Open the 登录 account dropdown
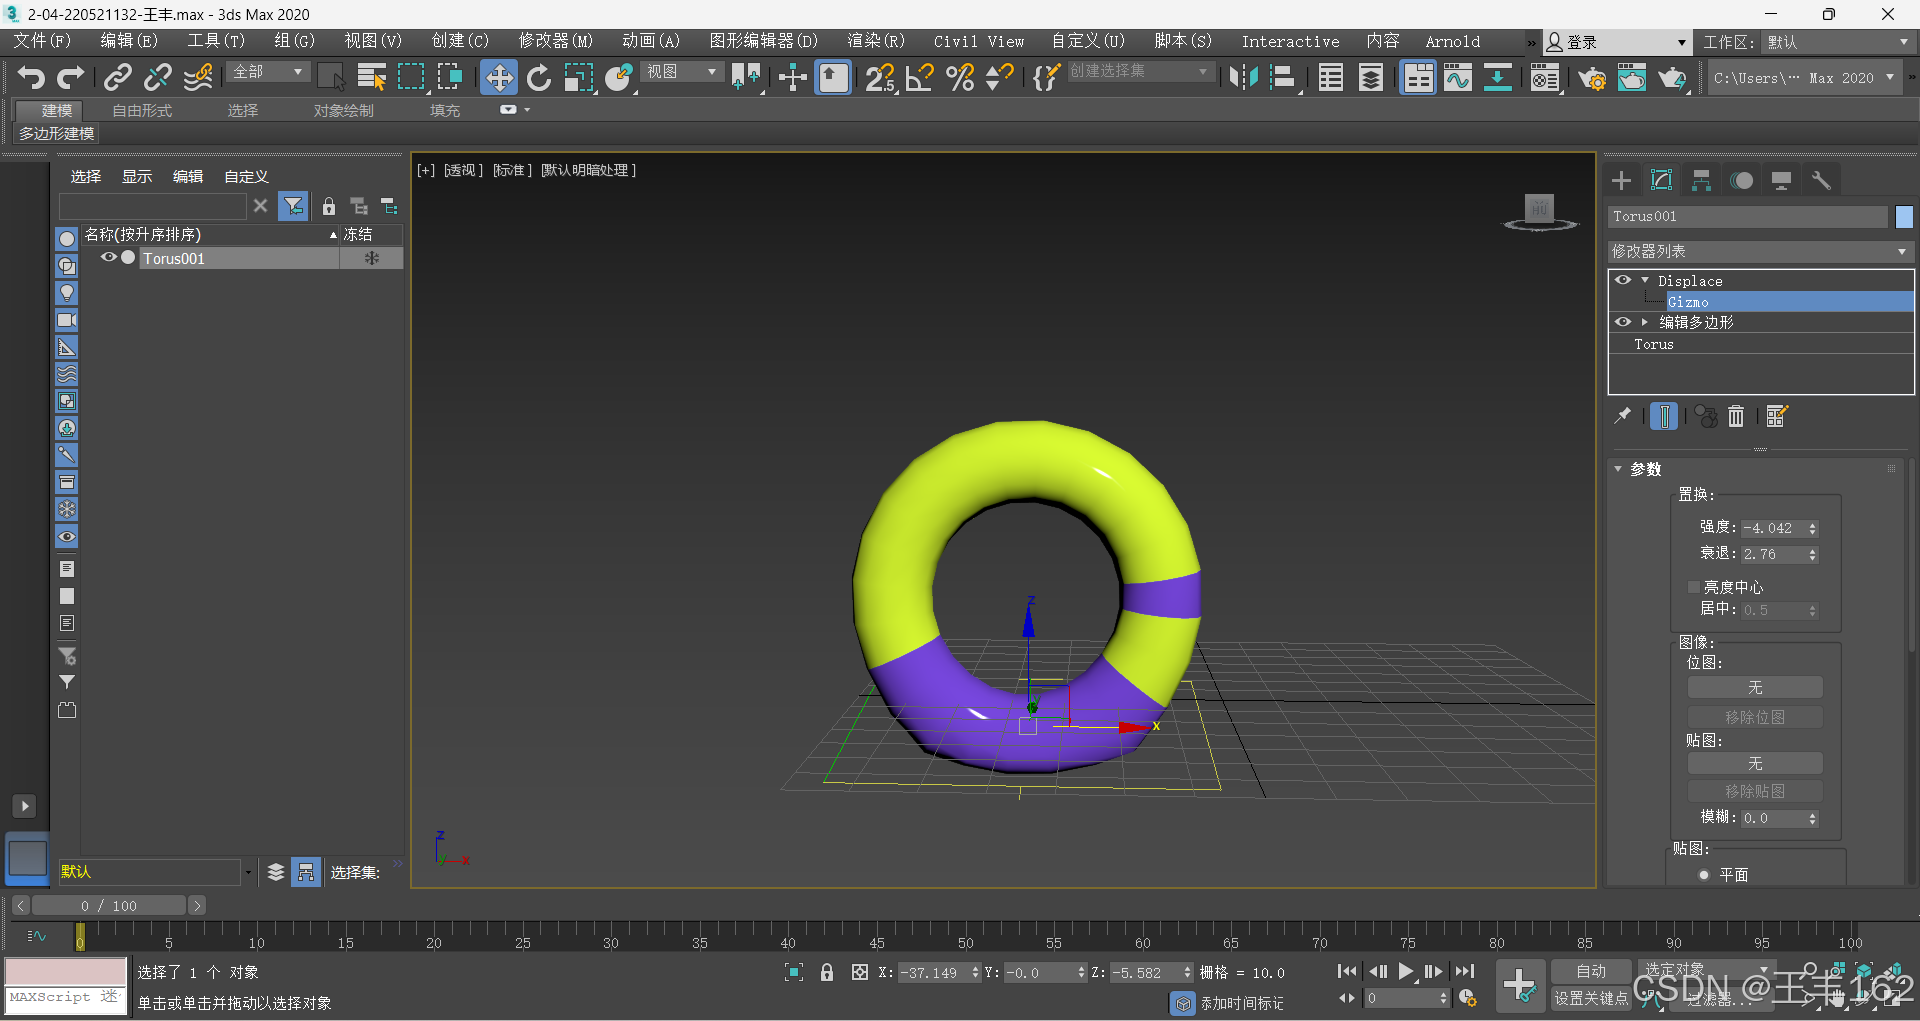The width and height of the screenshot is (1920, 1021). click(x=1617, y=42)
